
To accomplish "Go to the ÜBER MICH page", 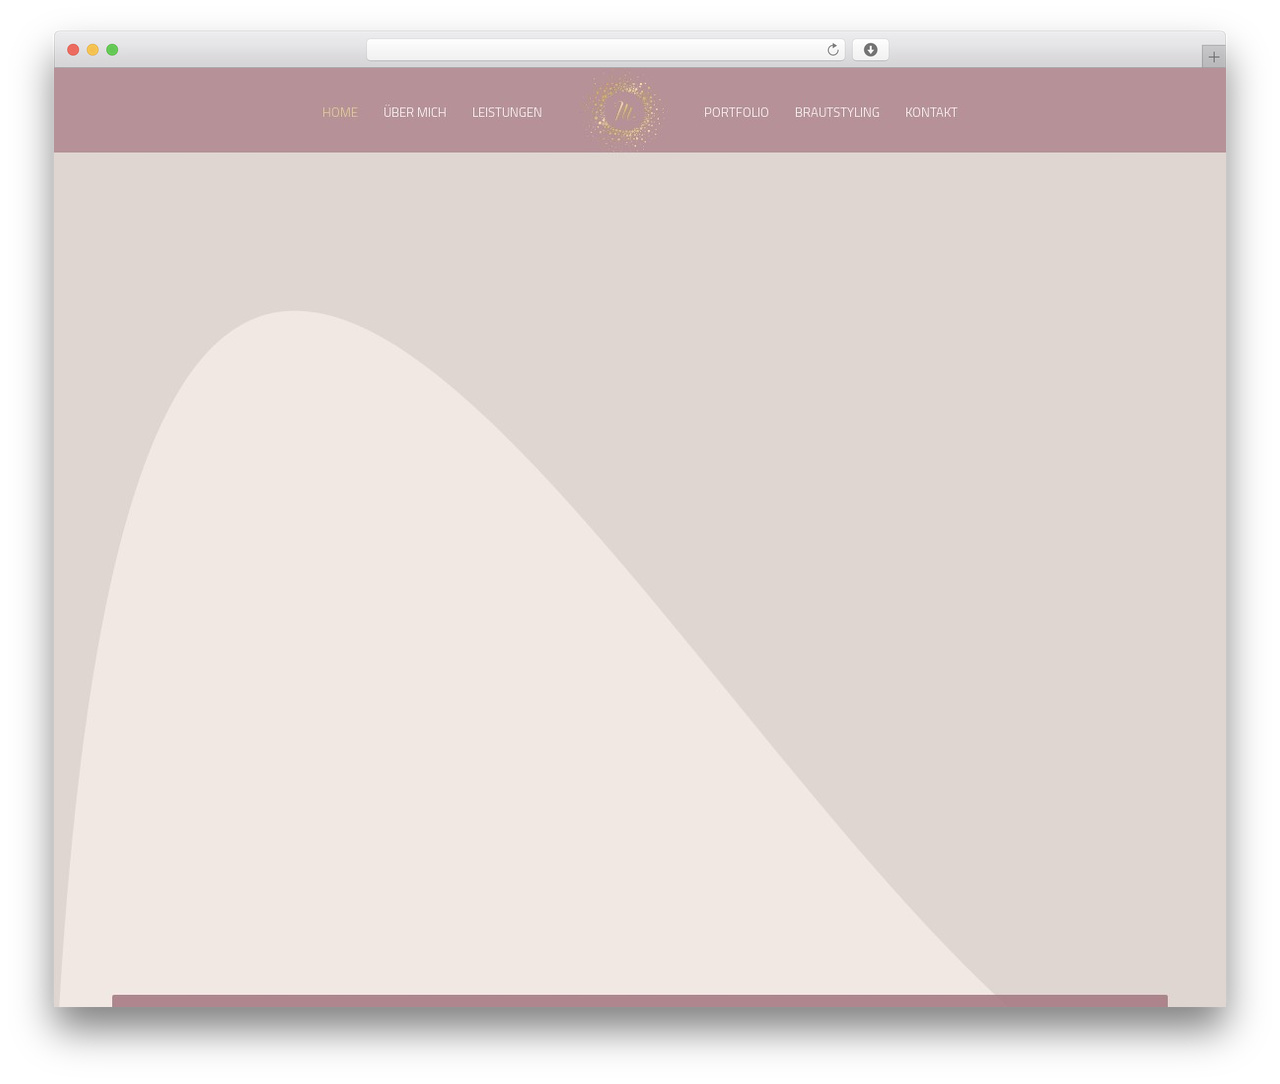I will (x=415, y=112).
